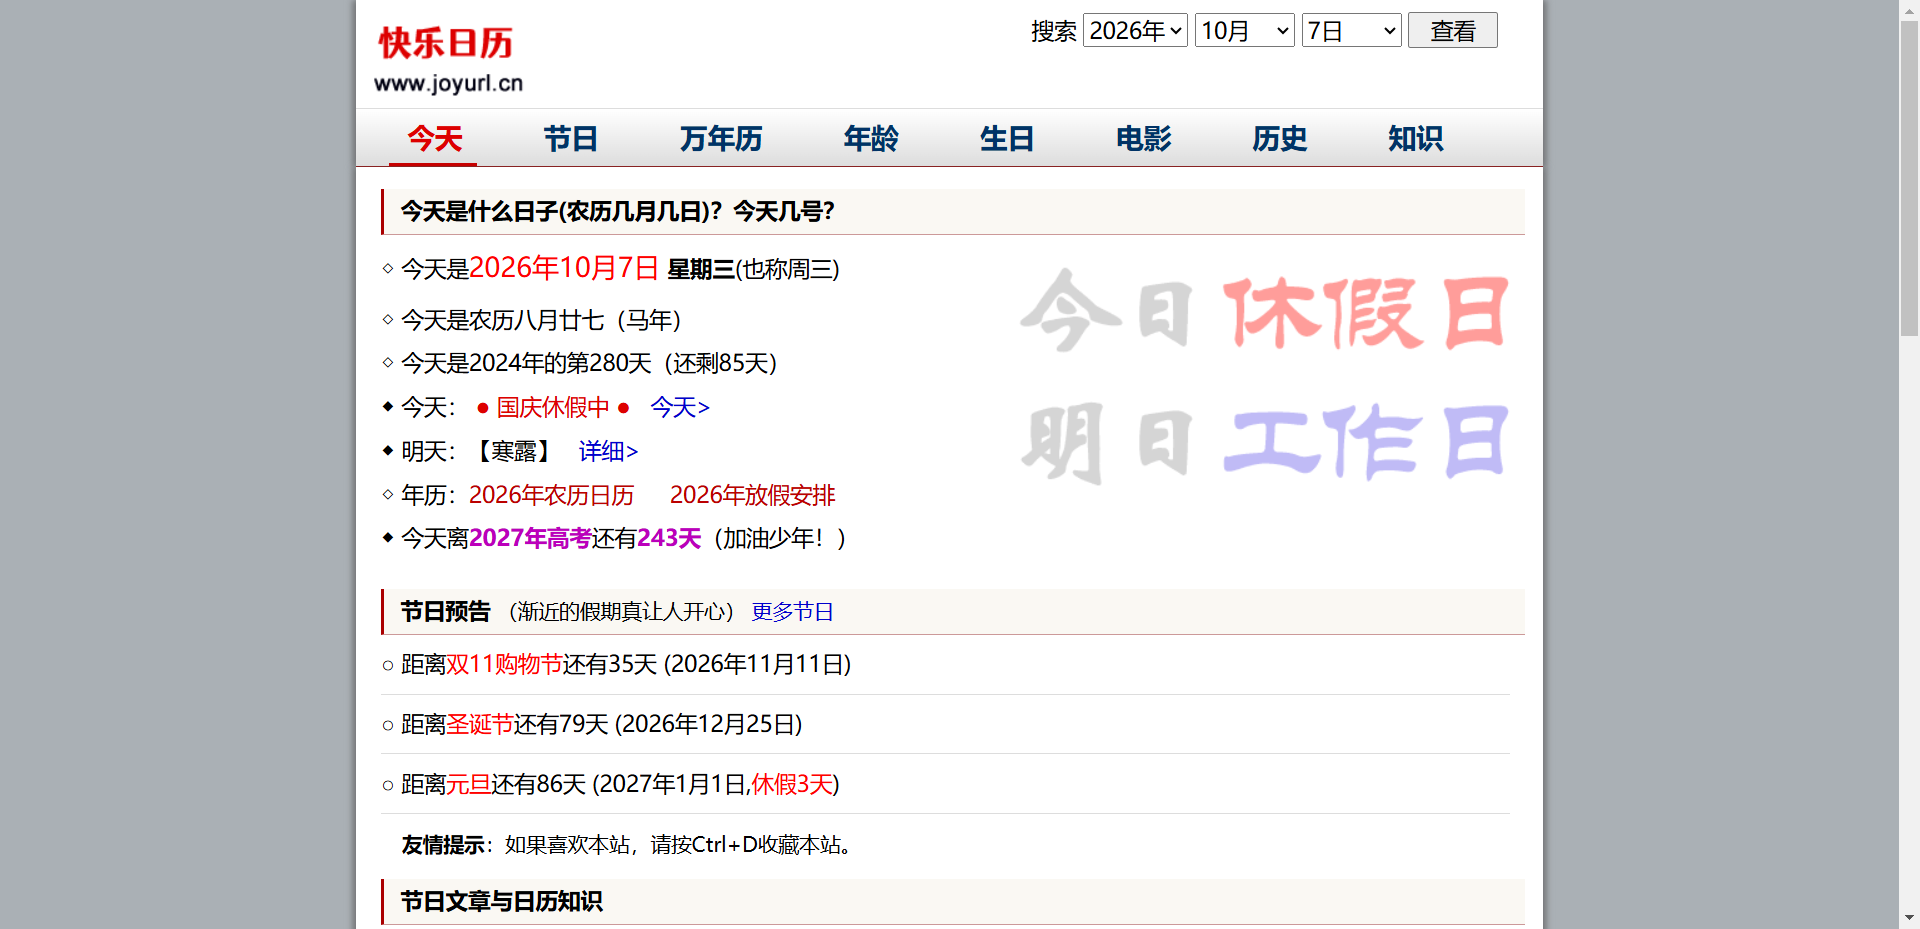Click the date 2026年10月7日 text
This screenshot has width=1920, height=929.
coord(564,268)
